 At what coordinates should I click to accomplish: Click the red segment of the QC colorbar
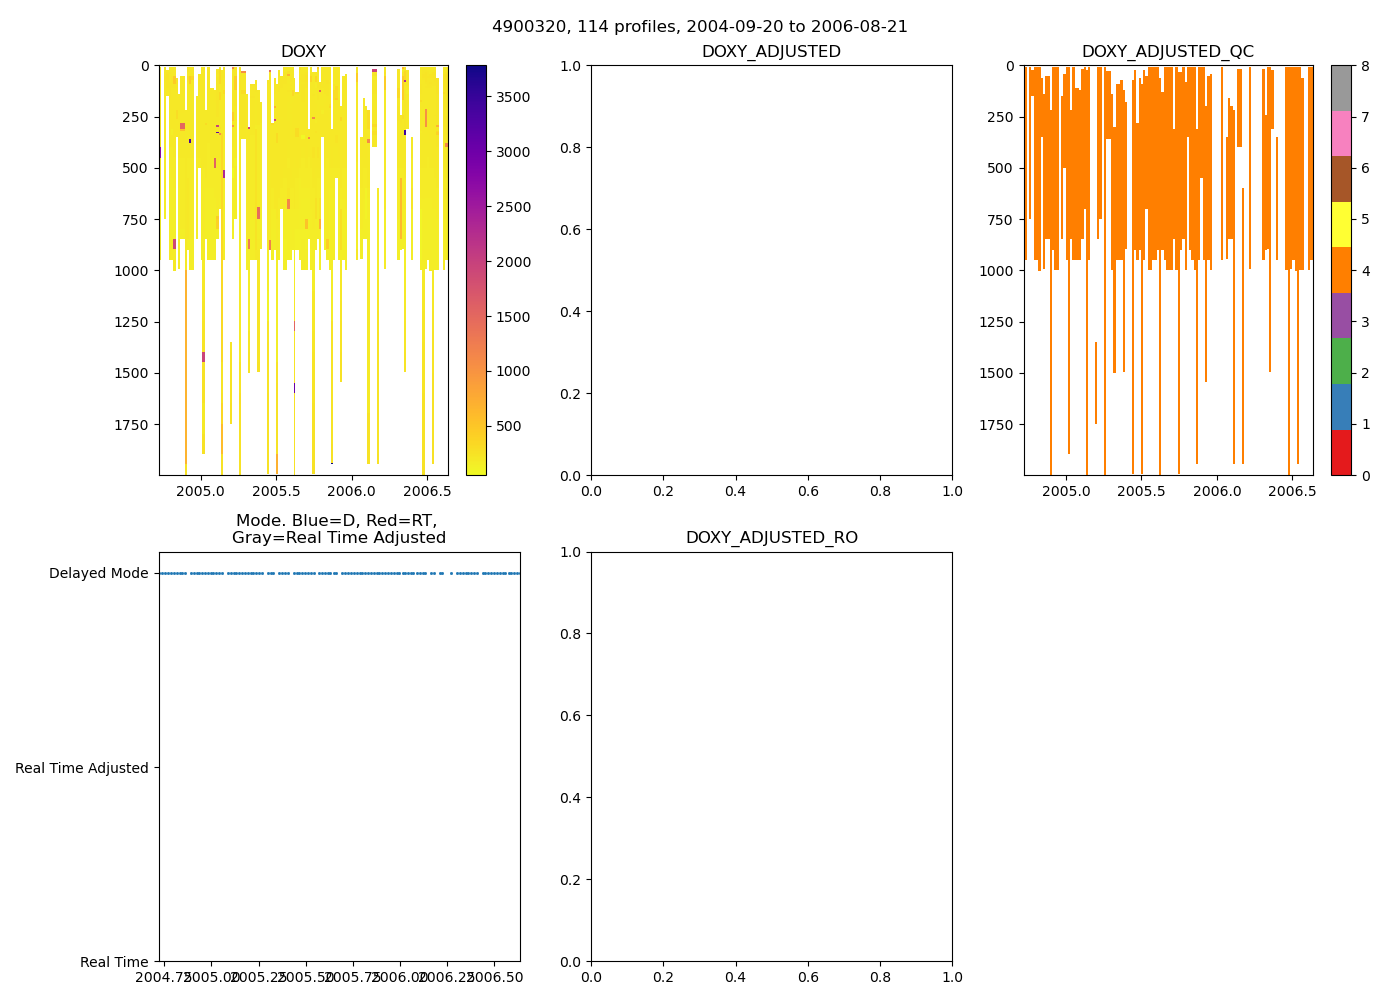pos(1340,452)
